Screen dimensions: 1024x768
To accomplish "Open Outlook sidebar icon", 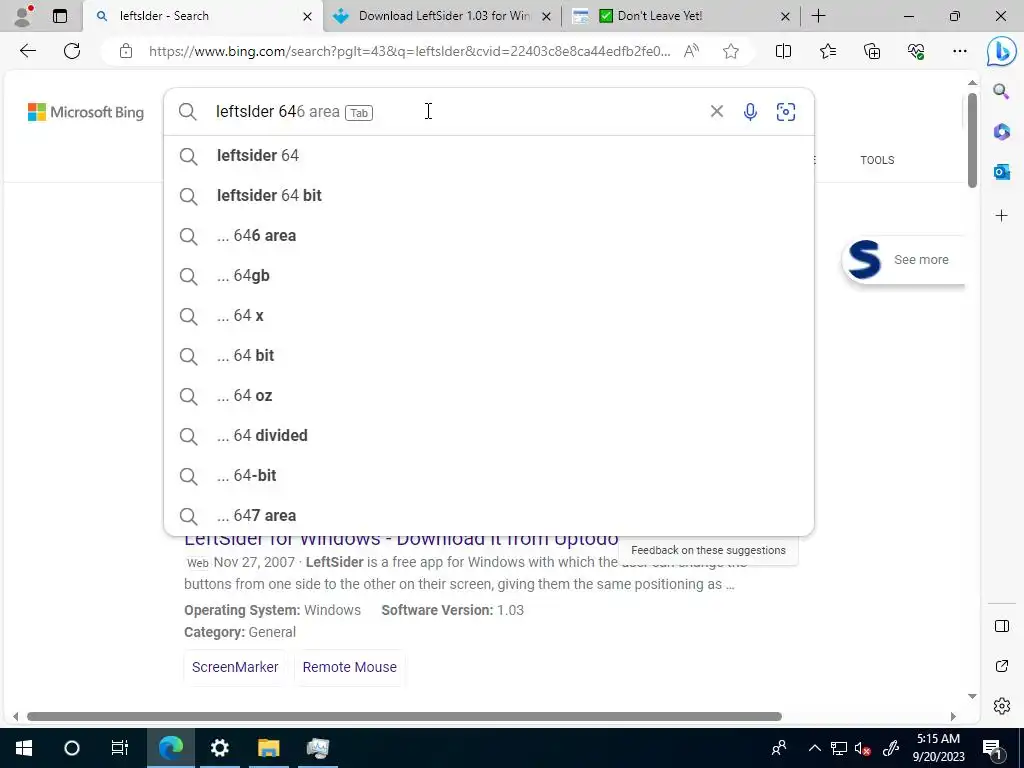I will coord(1001,172).
